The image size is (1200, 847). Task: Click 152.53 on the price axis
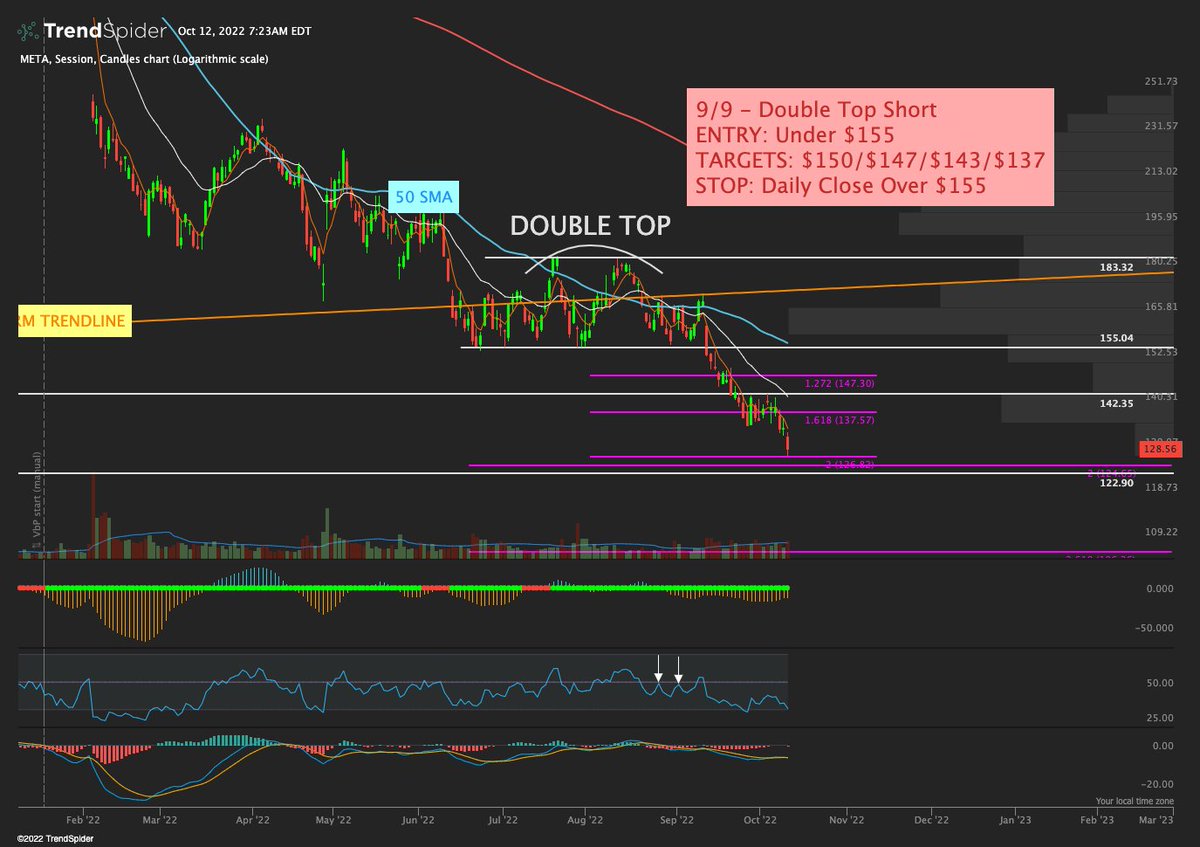click(x=1160, y=352)
